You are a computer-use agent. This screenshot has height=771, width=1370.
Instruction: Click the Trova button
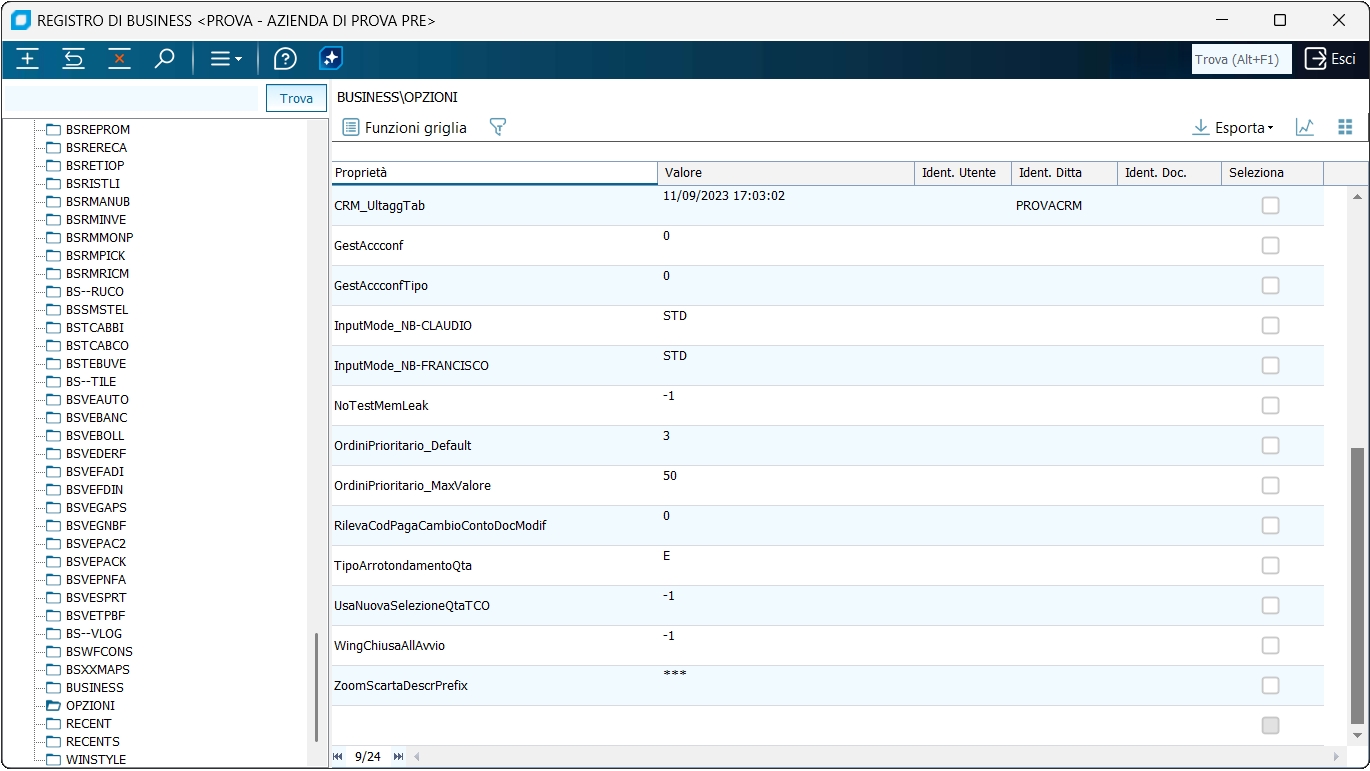pos(296,98)
